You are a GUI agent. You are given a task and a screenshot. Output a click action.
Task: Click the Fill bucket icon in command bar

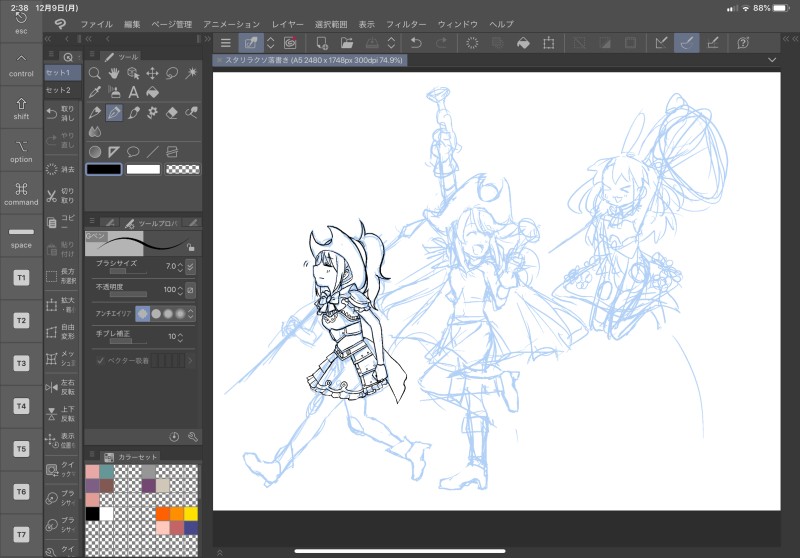(521, 43)
